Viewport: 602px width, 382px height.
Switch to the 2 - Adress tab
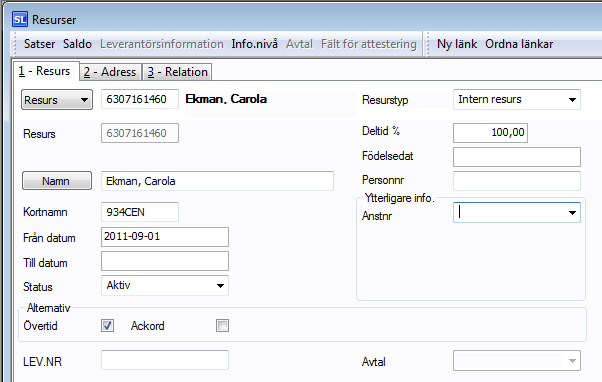tap(111, 72)
